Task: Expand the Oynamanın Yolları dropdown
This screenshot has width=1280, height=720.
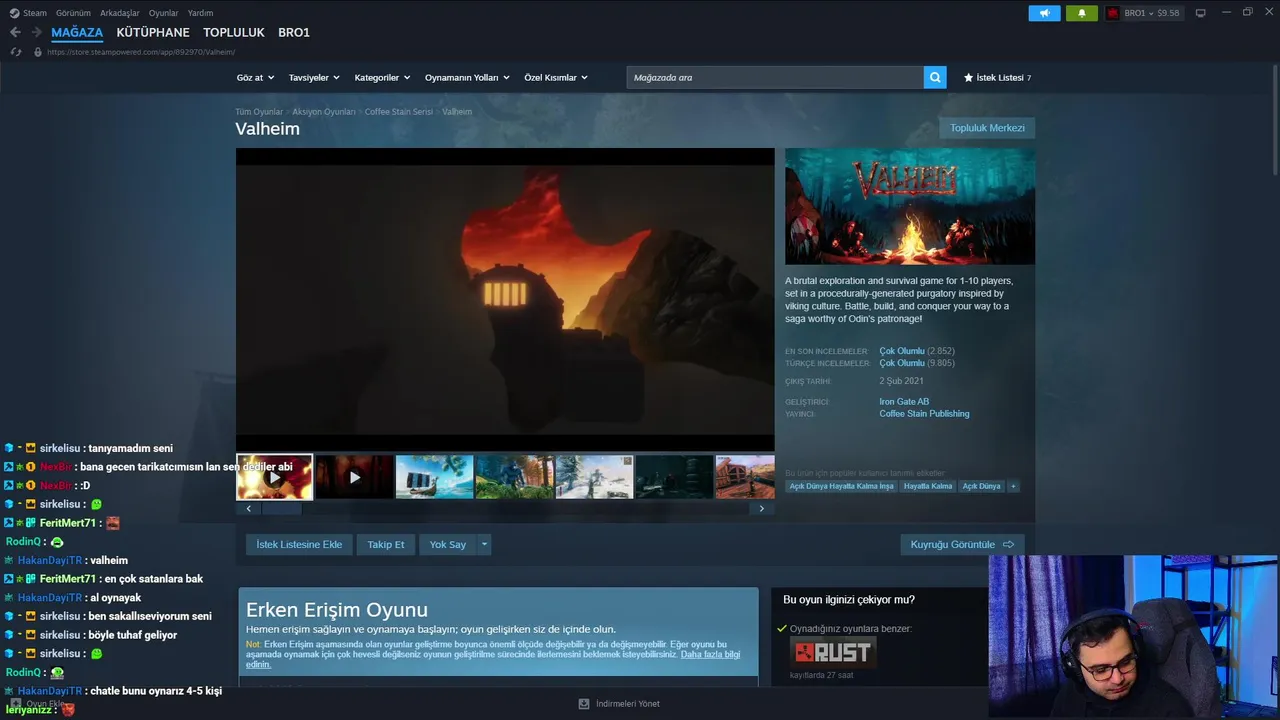Action: point(467,77)
